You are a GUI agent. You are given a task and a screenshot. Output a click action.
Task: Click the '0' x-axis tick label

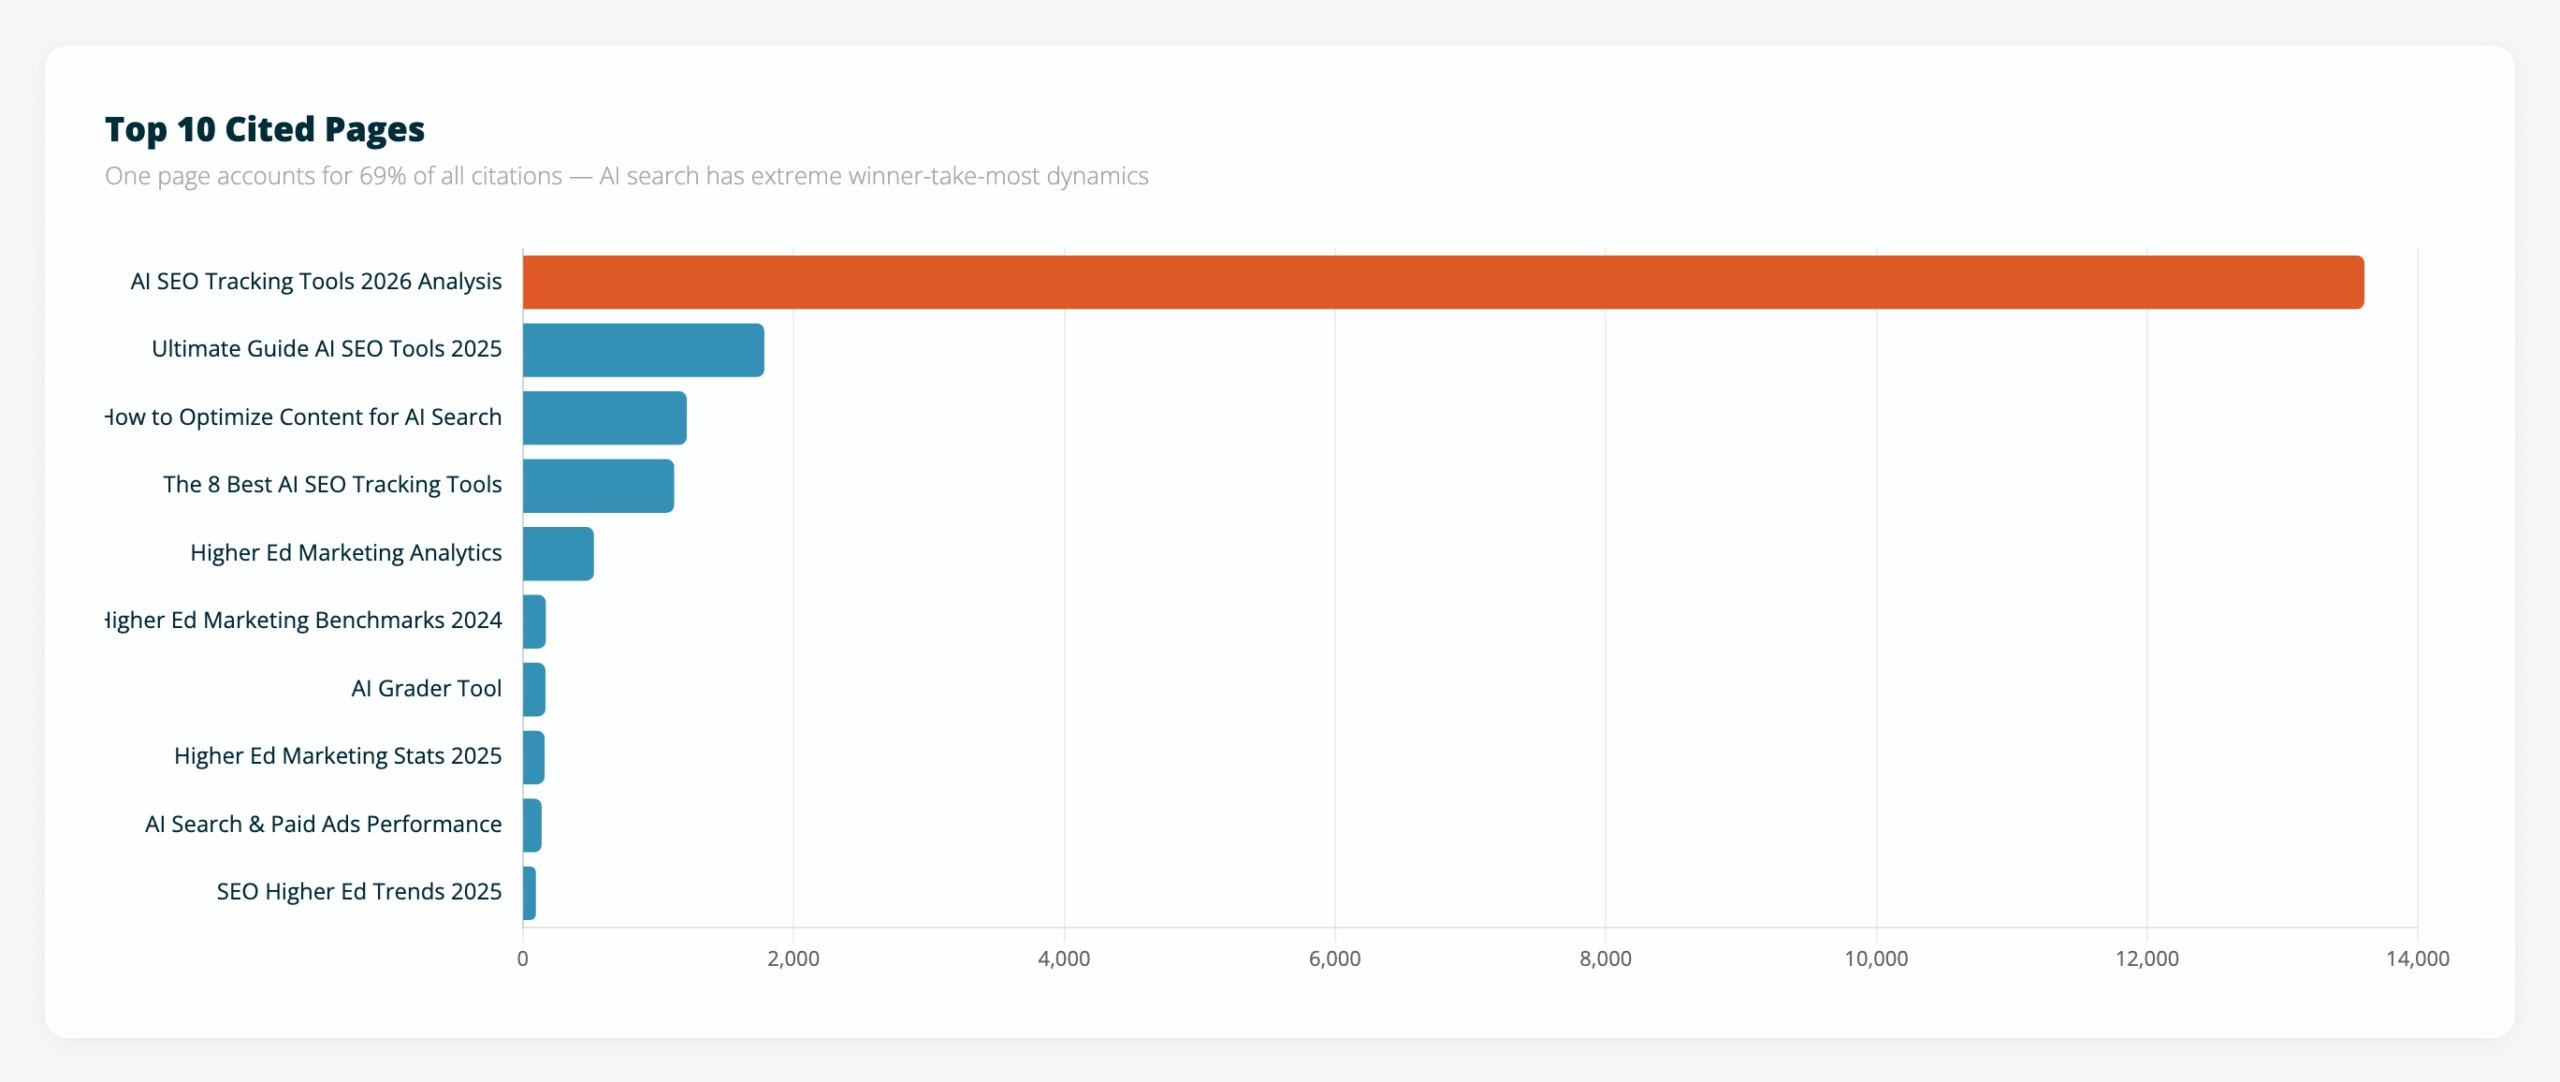point(521,957)
